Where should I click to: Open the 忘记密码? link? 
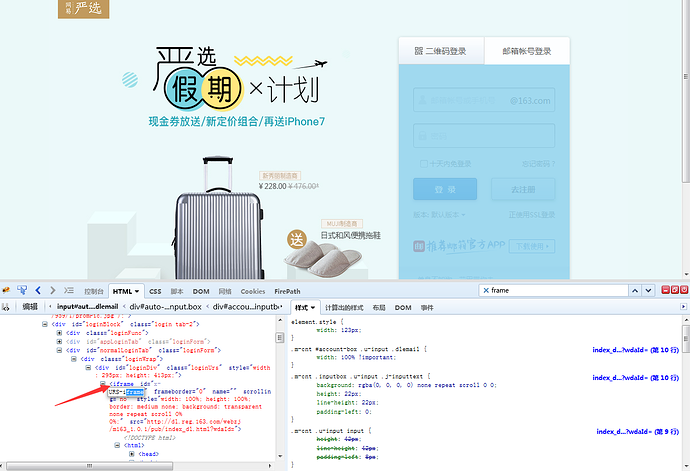pos(538,164)
